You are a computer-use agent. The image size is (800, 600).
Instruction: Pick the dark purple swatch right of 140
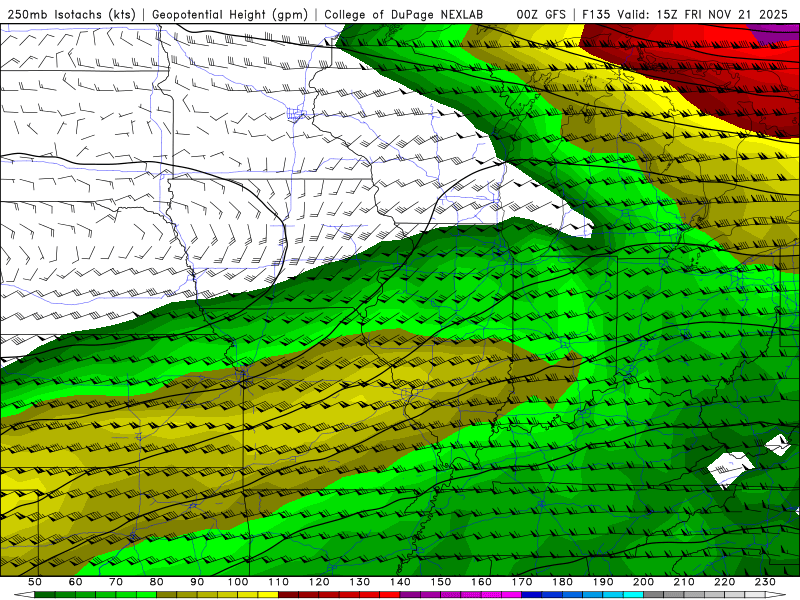point(410,595)
